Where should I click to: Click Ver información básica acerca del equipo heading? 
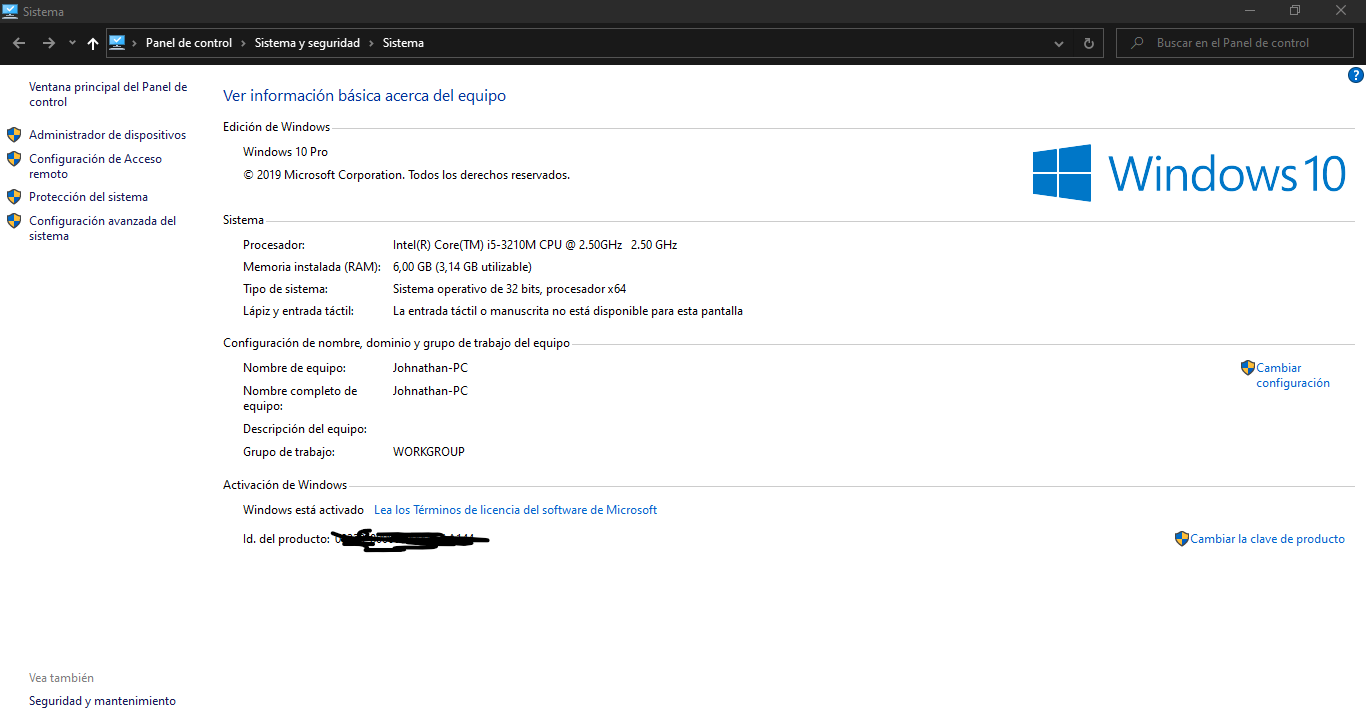(364, 96)
